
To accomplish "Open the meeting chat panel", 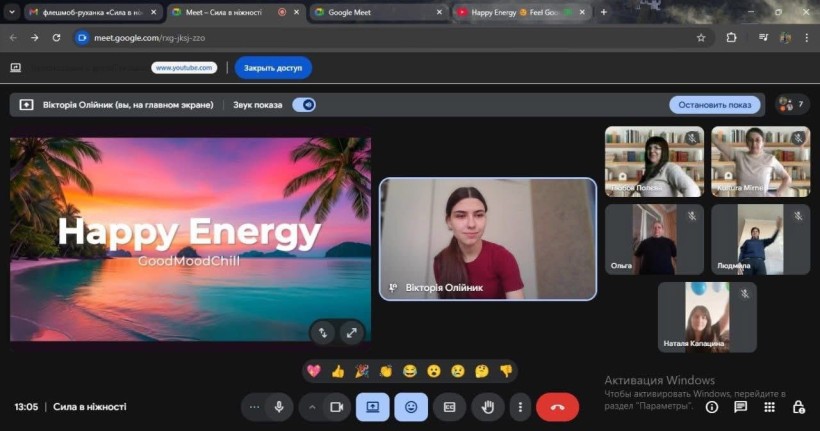I will 740,407.
